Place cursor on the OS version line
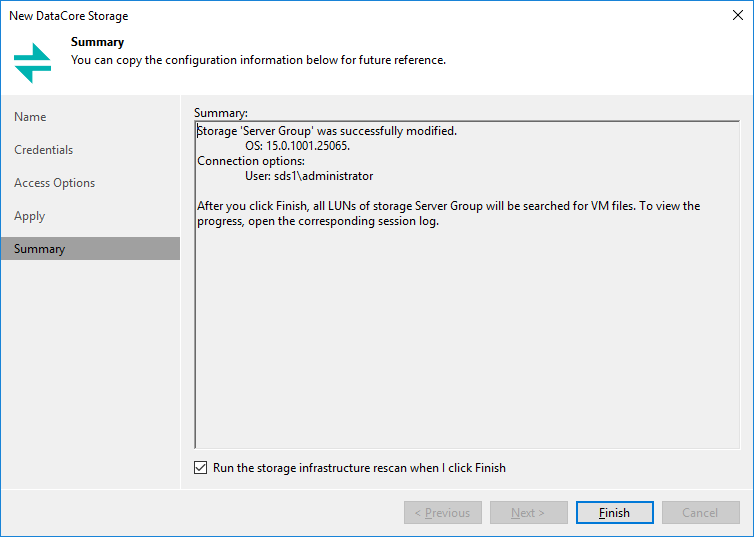This screenshot has width=754, height=537. [298, 146]
